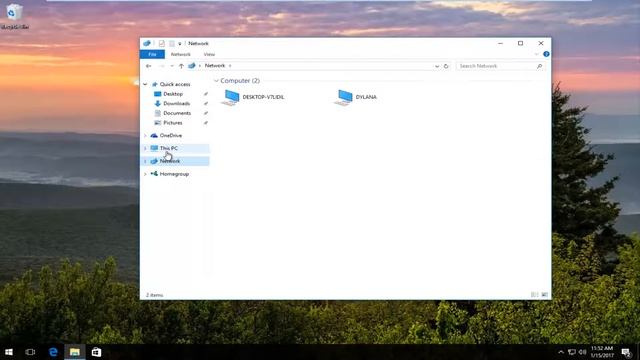Expand the Homegroup tree node
Screen dimensions: 640x360
point(145,174)
